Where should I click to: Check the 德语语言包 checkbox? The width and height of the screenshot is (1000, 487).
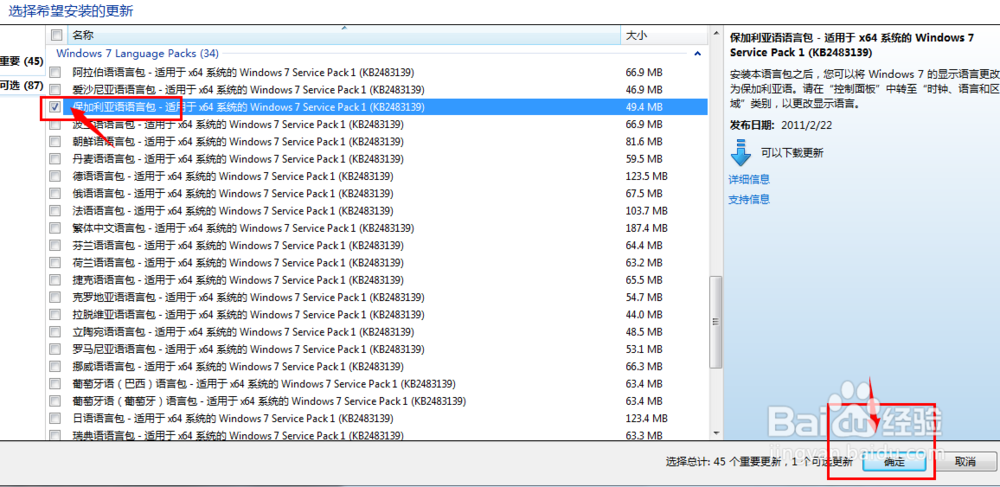pos(56,176)
